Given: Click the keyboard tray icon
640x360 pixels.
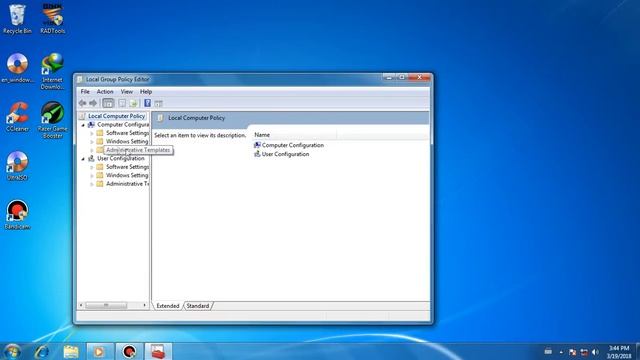Looking at the screenshot, I should tap(548, 351).
